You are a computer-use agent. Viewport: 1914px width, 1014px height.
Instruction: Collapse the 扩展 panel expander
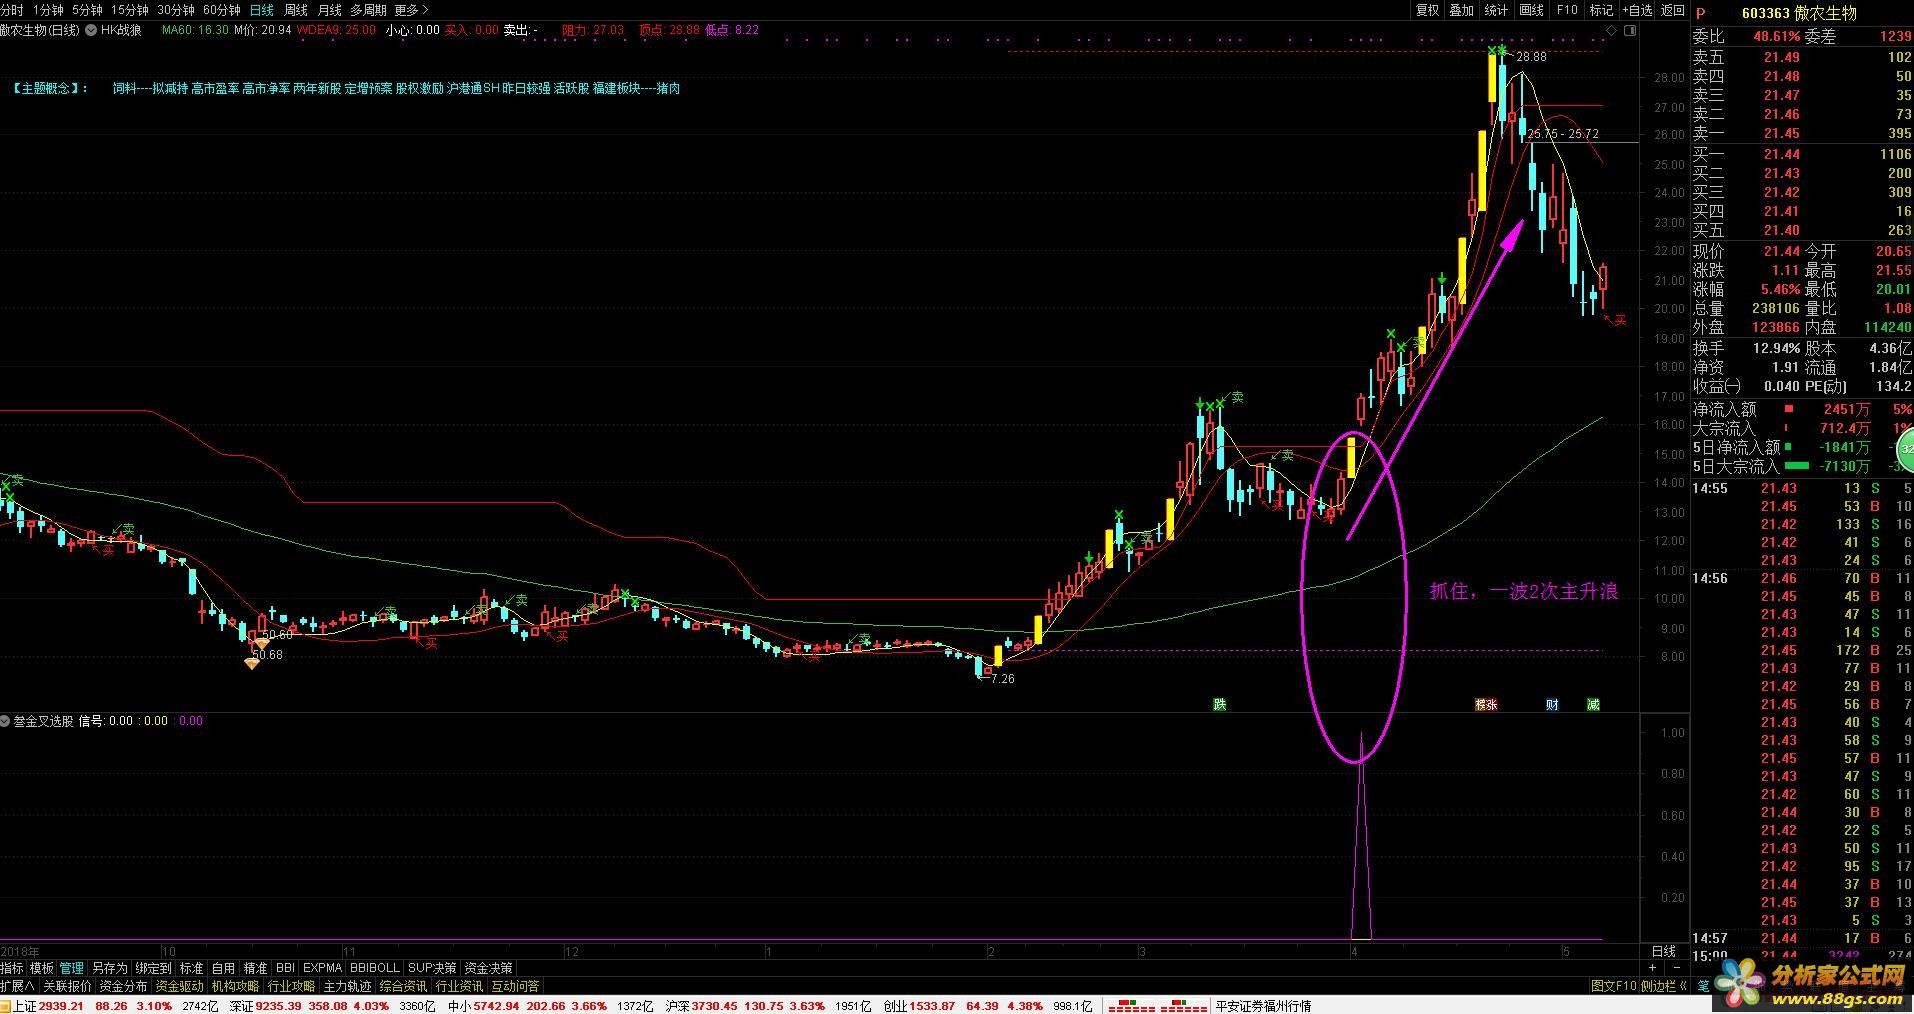click(17, 986)
